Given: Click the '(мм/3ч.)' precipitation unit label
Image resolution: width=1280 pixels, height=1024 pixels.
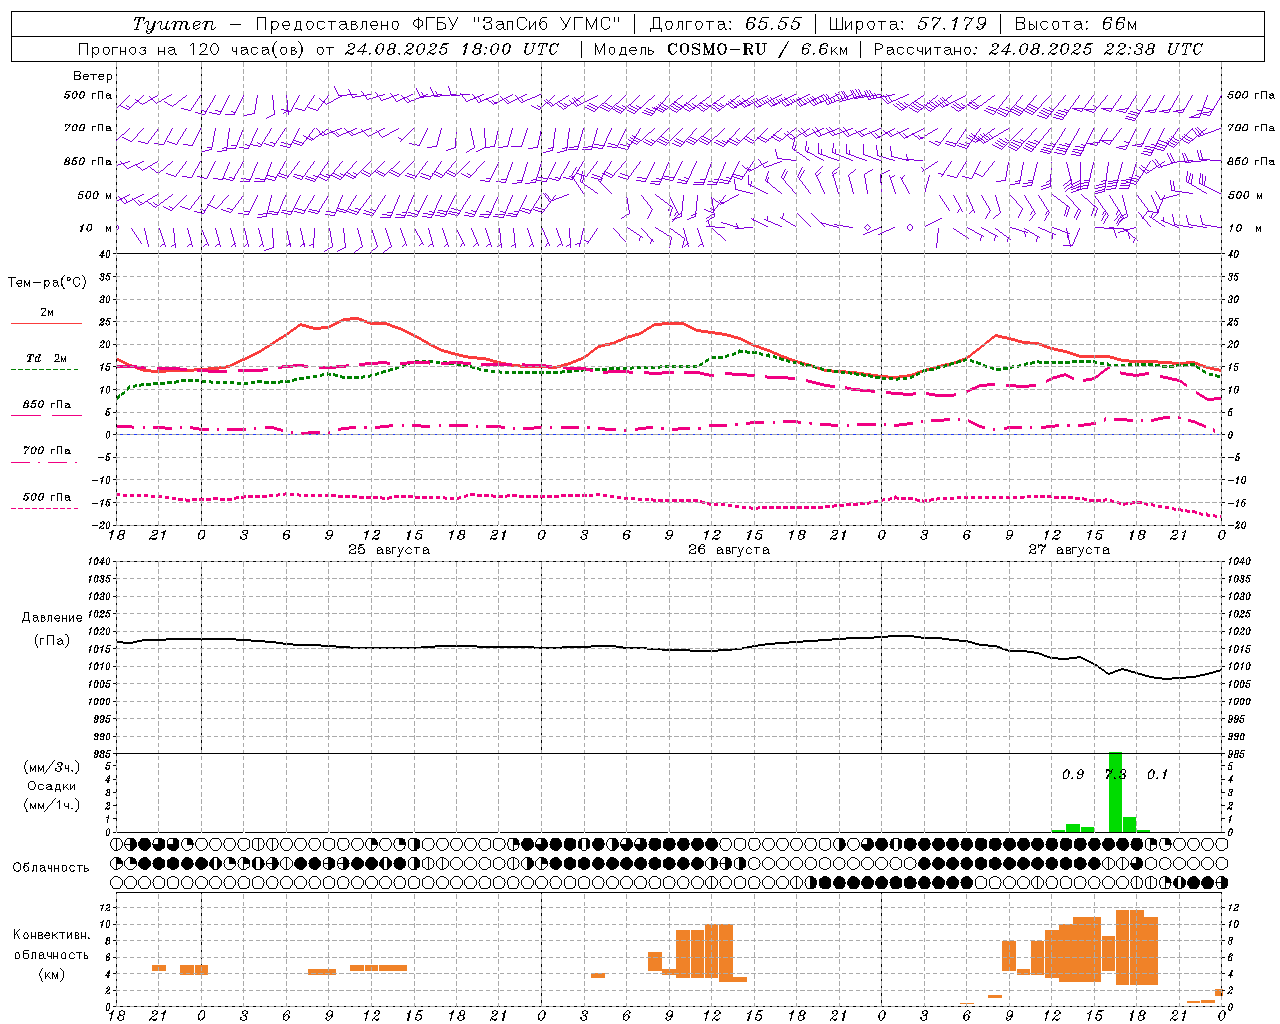Looking at the screenshot, I should 51,767.
